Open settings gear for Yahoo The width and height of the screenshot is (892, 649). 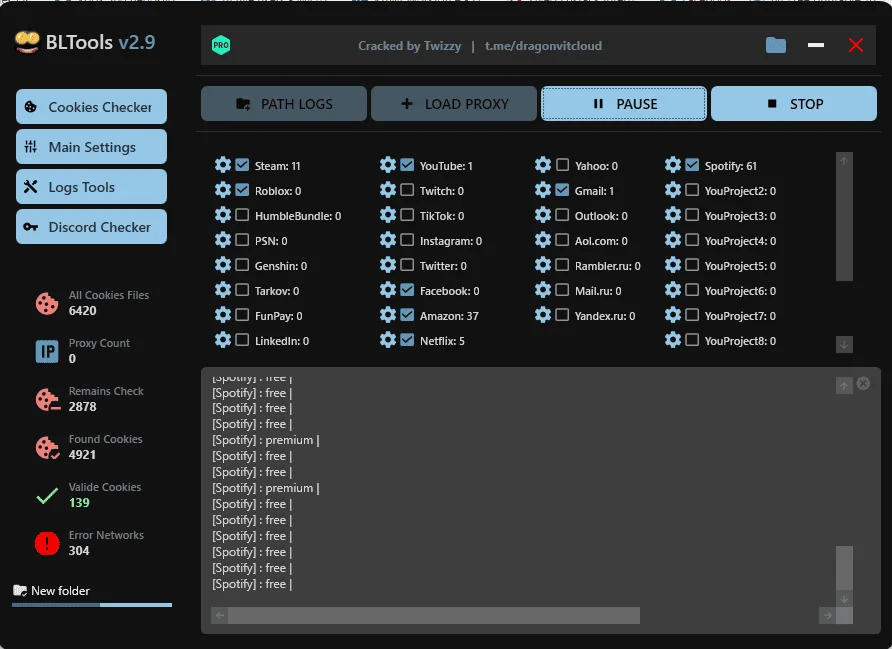543,165
